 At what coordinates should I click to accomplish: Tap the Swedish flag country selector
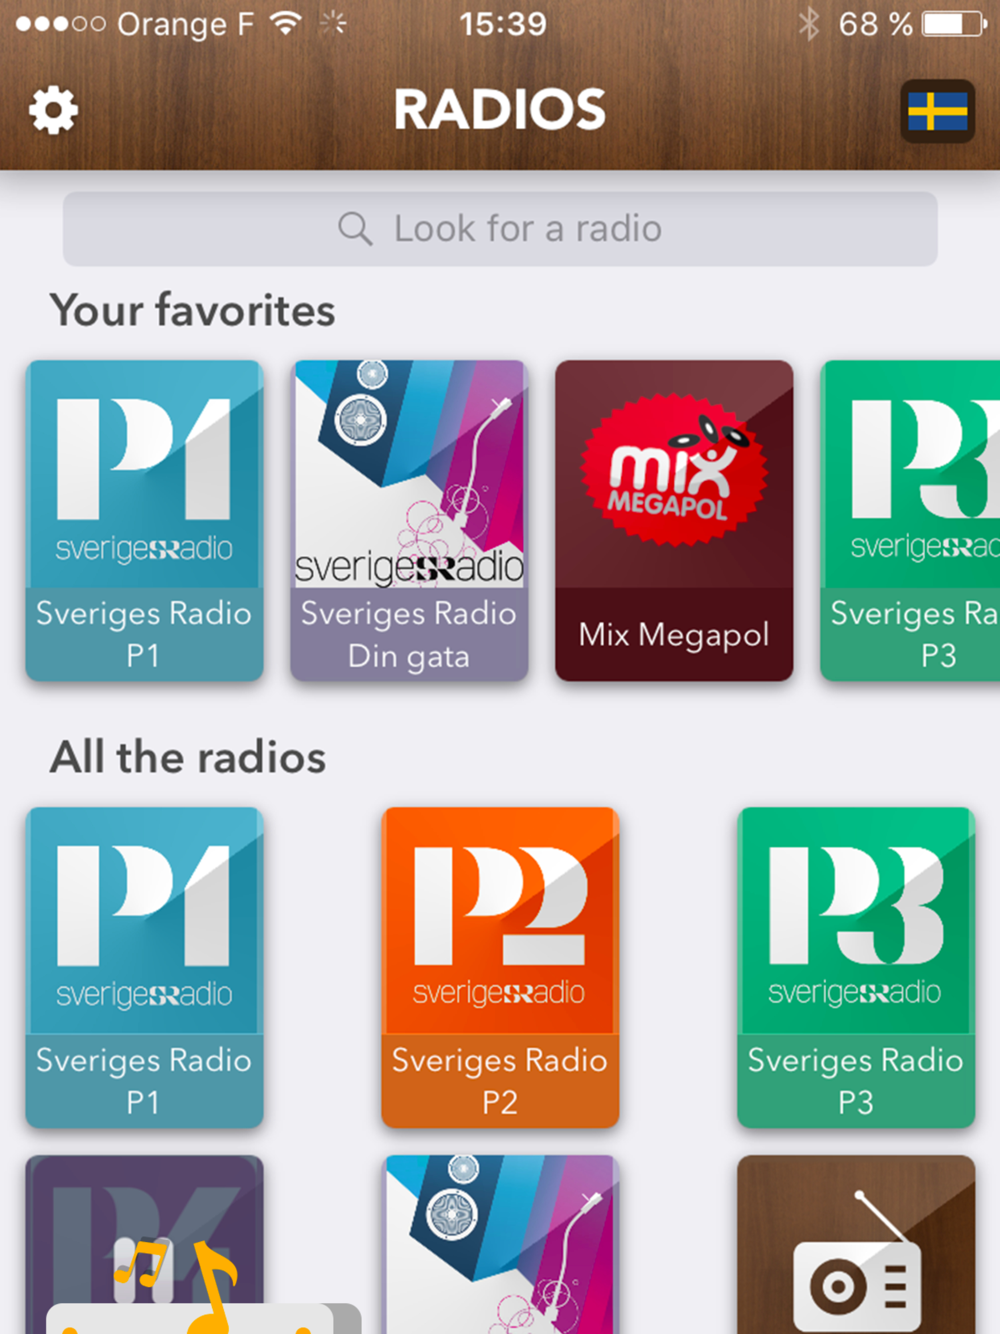[937, 111]
